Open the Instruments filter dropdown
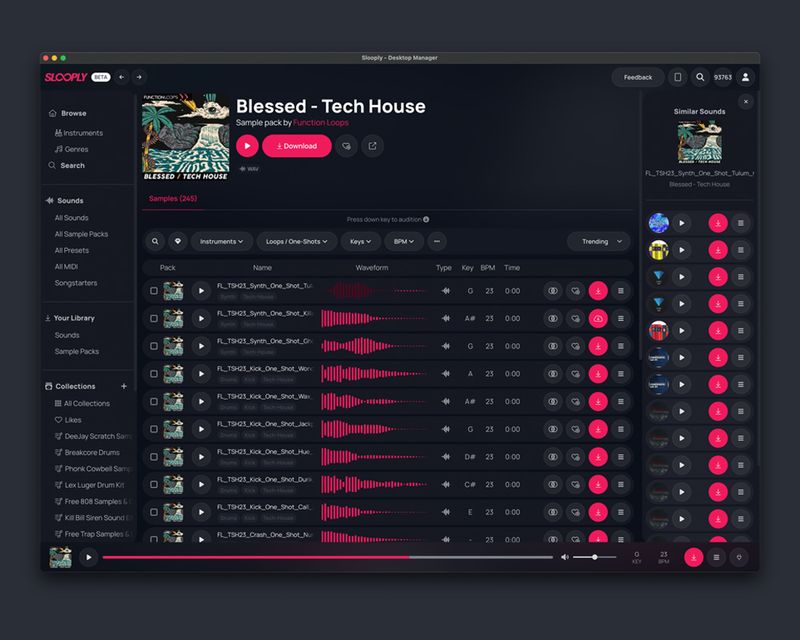Viewport: 800px width, 640px height. (221, 241)
